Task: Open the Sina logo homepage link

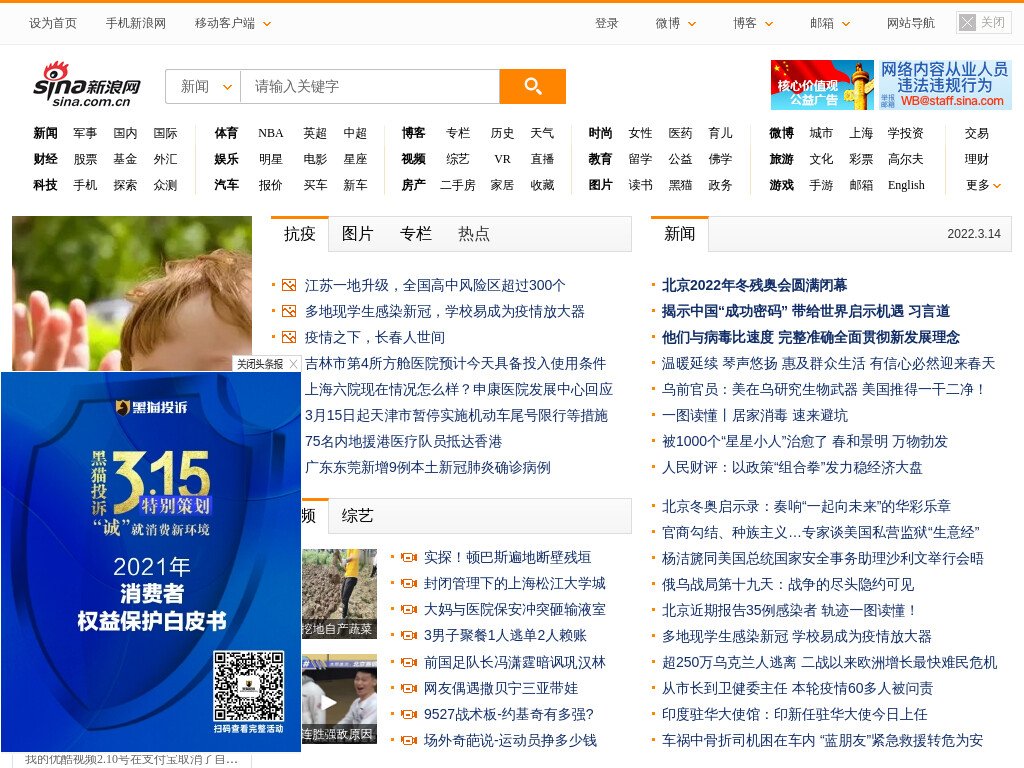Action: pyautogui.click(x=87, y=84)
